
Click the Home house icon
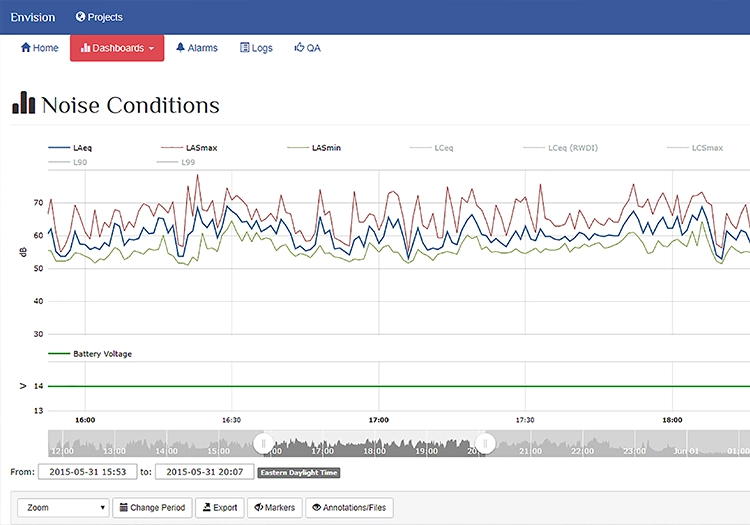tap(26, 47)
